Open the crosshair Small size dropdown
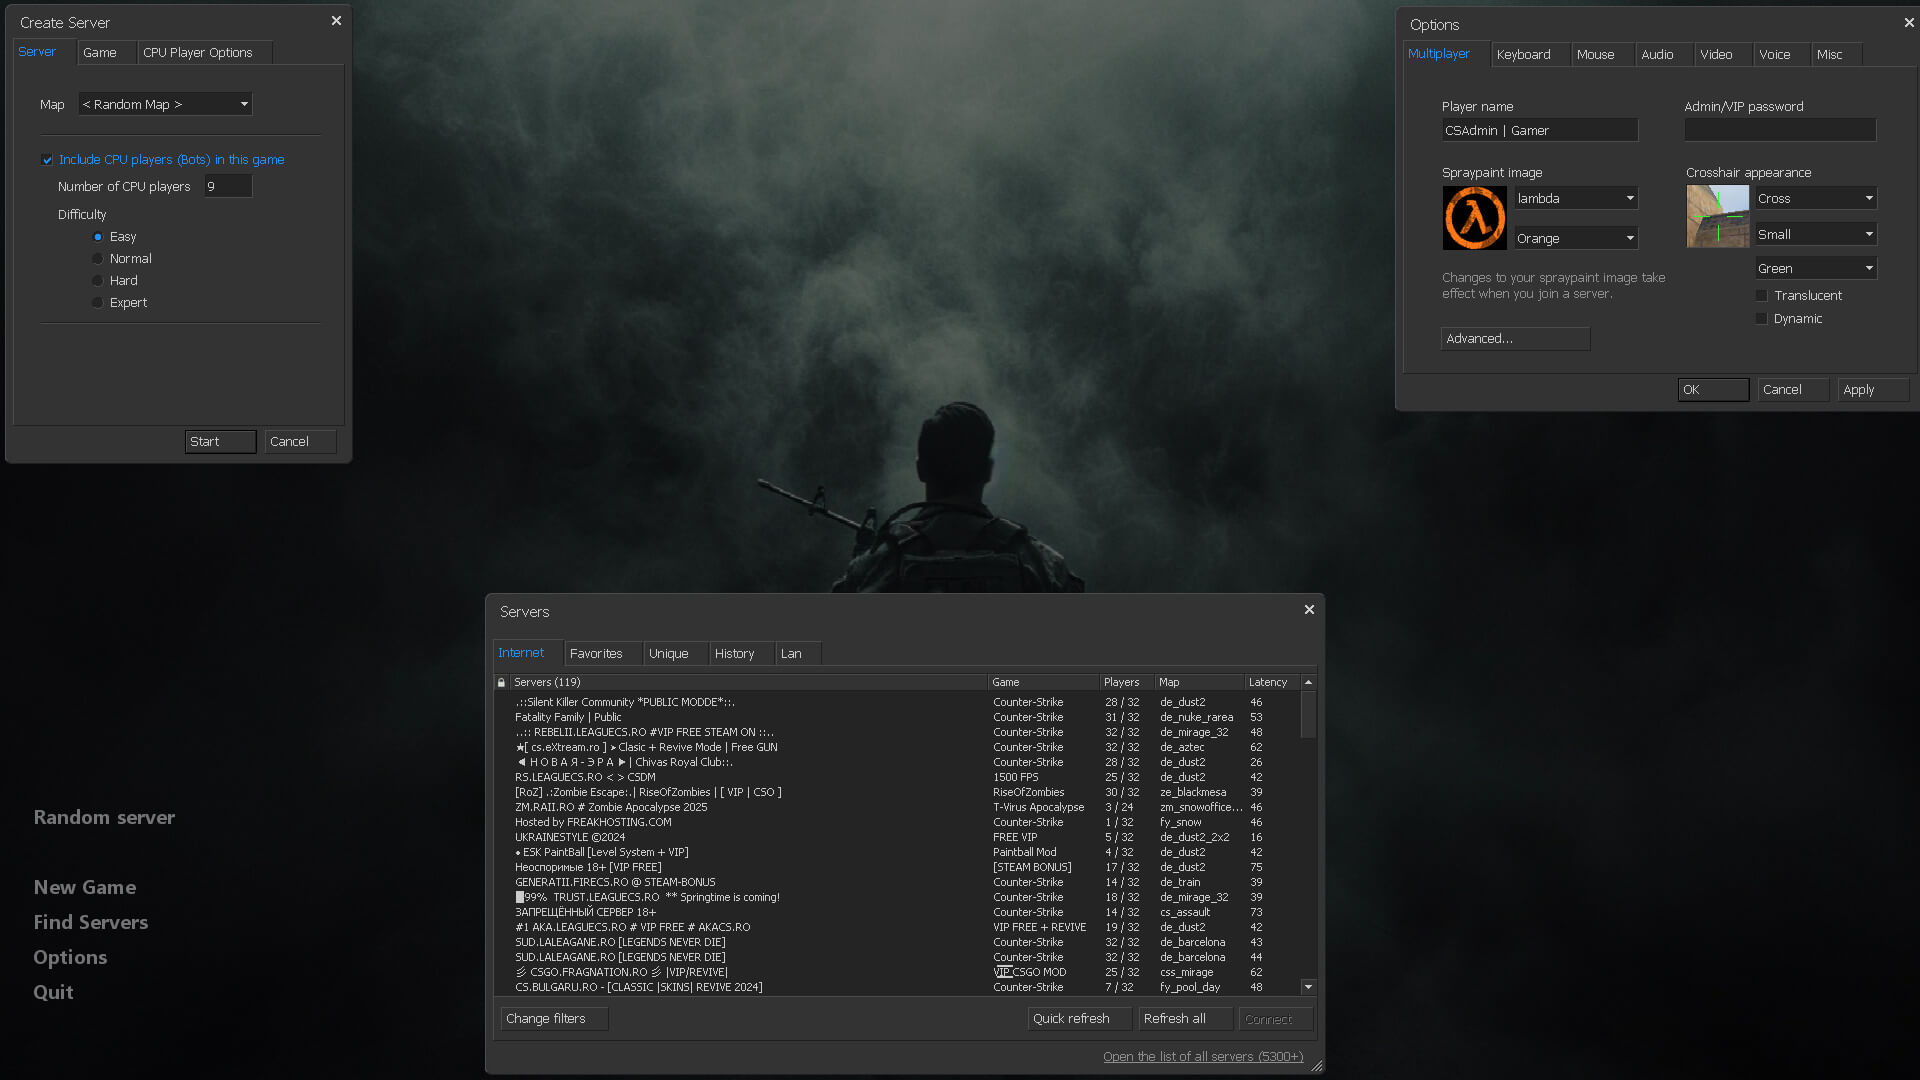 coord(1815,234)
